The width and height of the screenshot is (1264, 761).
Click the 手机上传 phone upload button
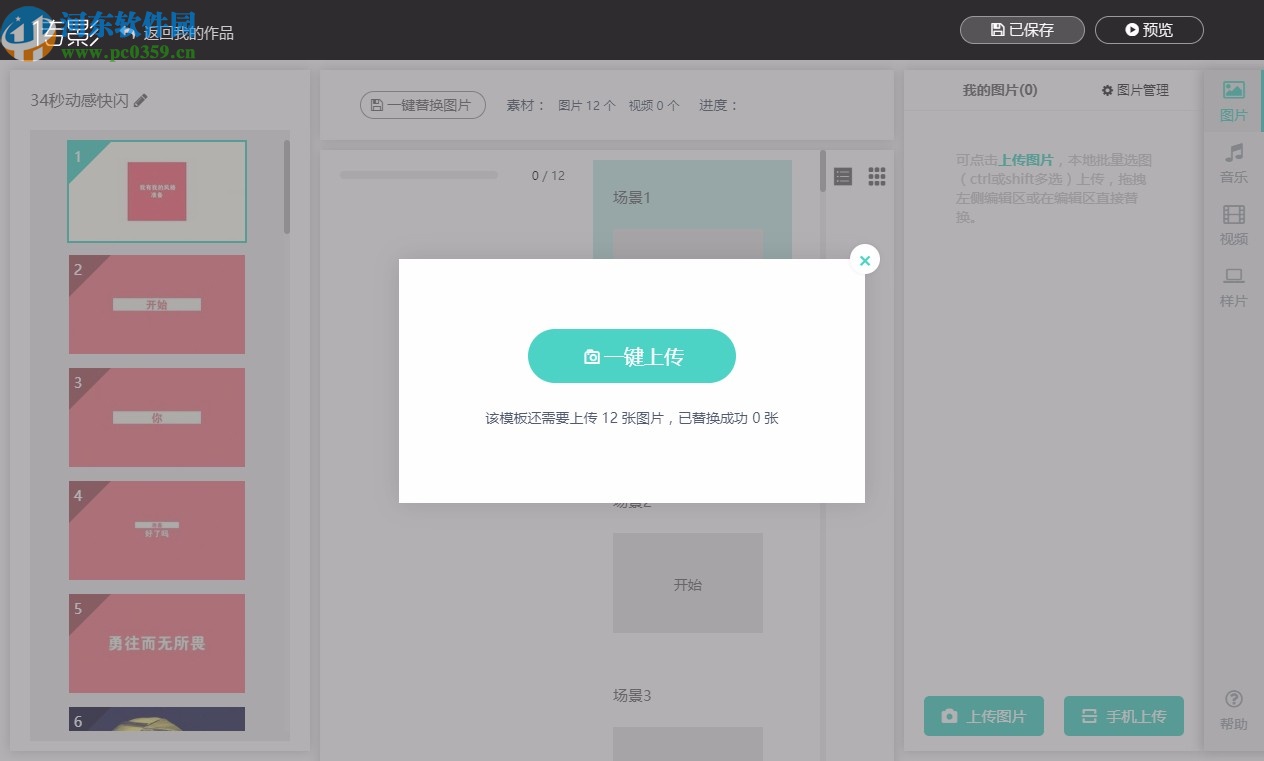click(x=1123, y=716)
